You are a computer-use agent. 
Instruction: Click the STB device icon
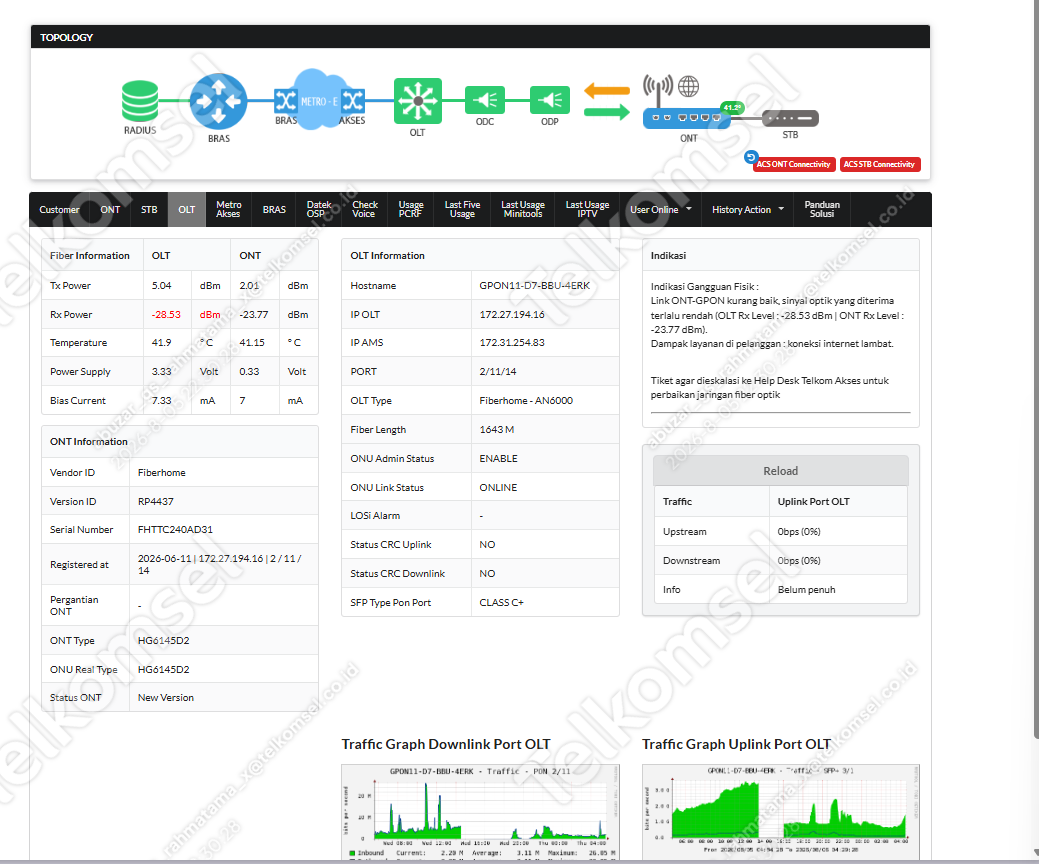click(x=790, y=119)
